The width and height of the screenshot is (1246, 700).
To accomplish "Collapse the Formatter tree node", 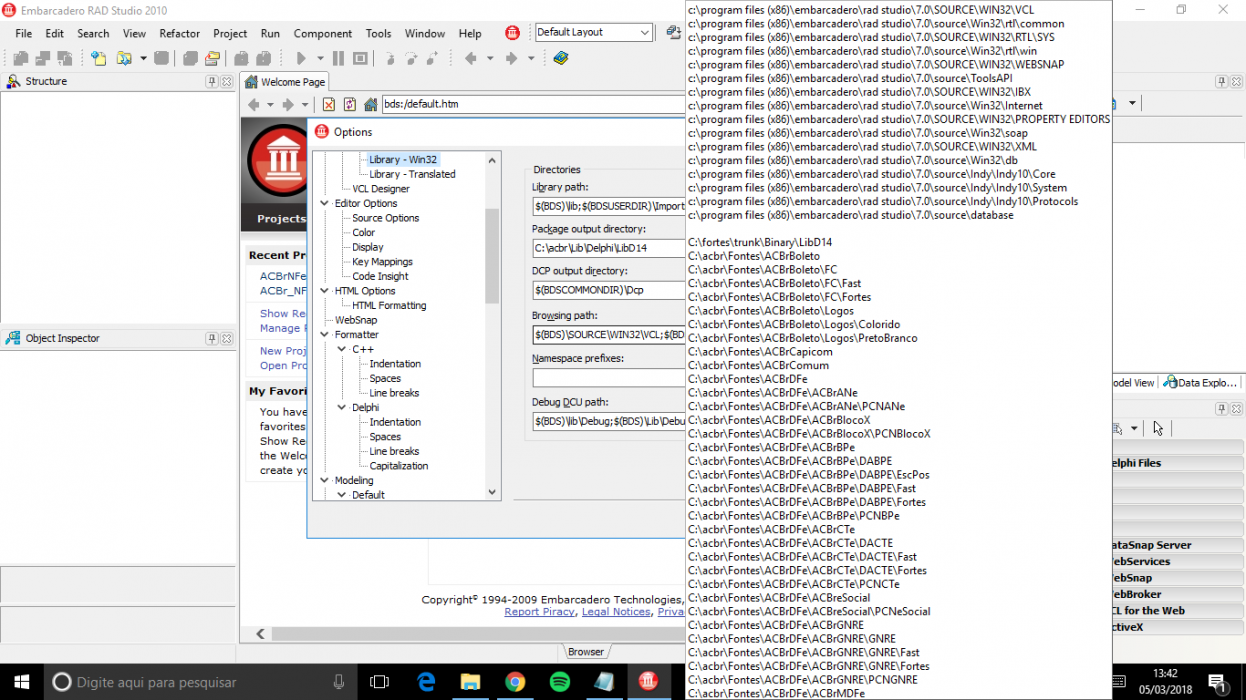I will point(325,334).
